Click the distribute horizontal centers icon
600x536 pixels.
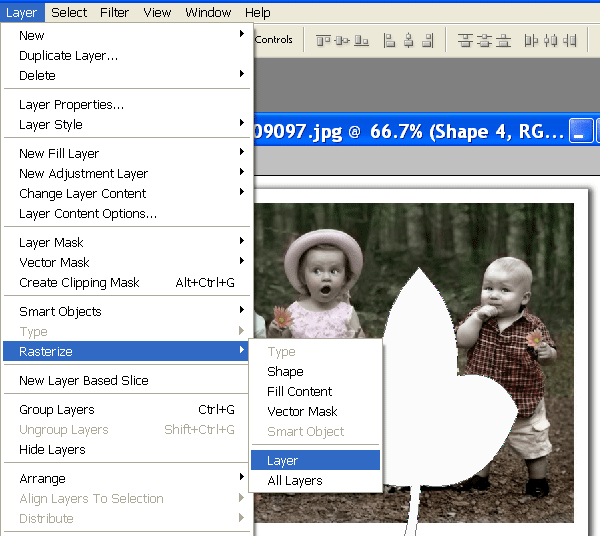tap(551, 40)
